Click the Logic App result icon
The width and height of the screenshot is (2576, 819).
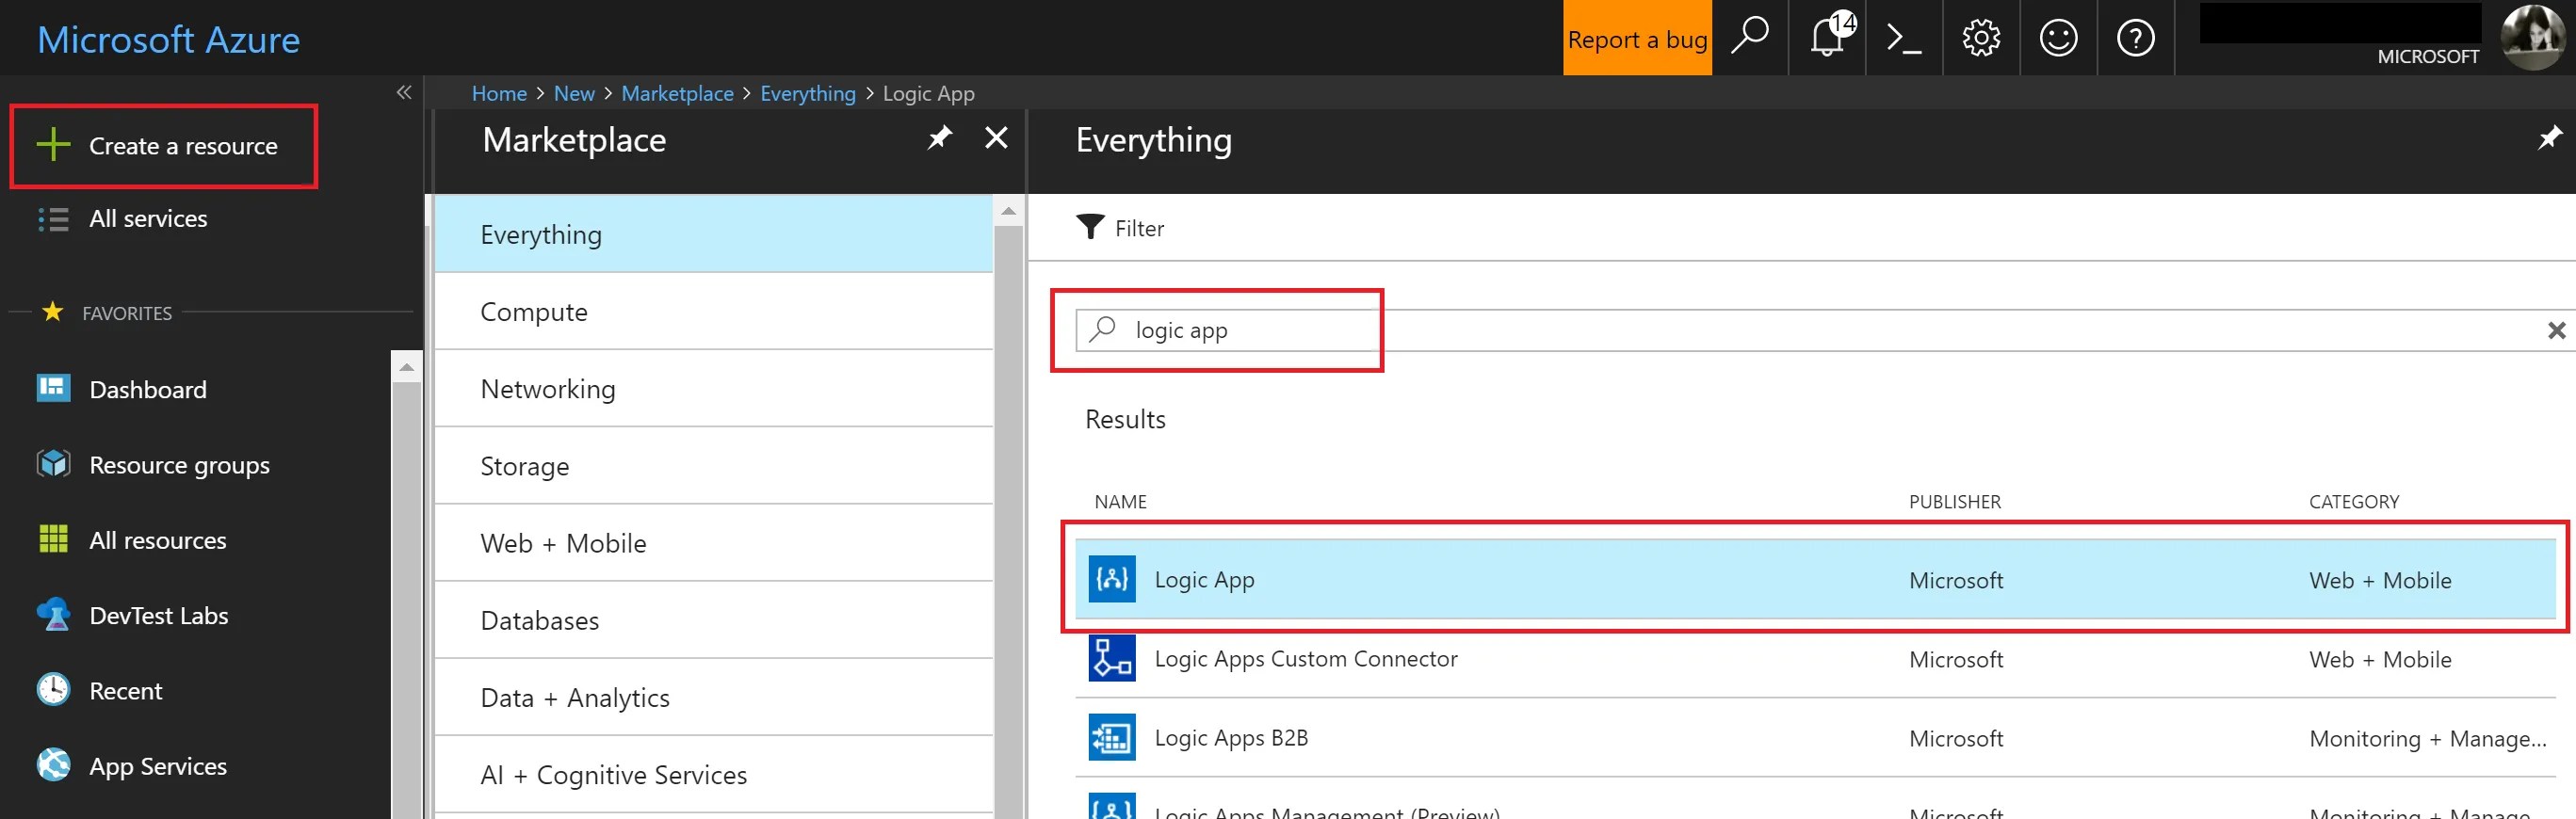(1112, 579)
